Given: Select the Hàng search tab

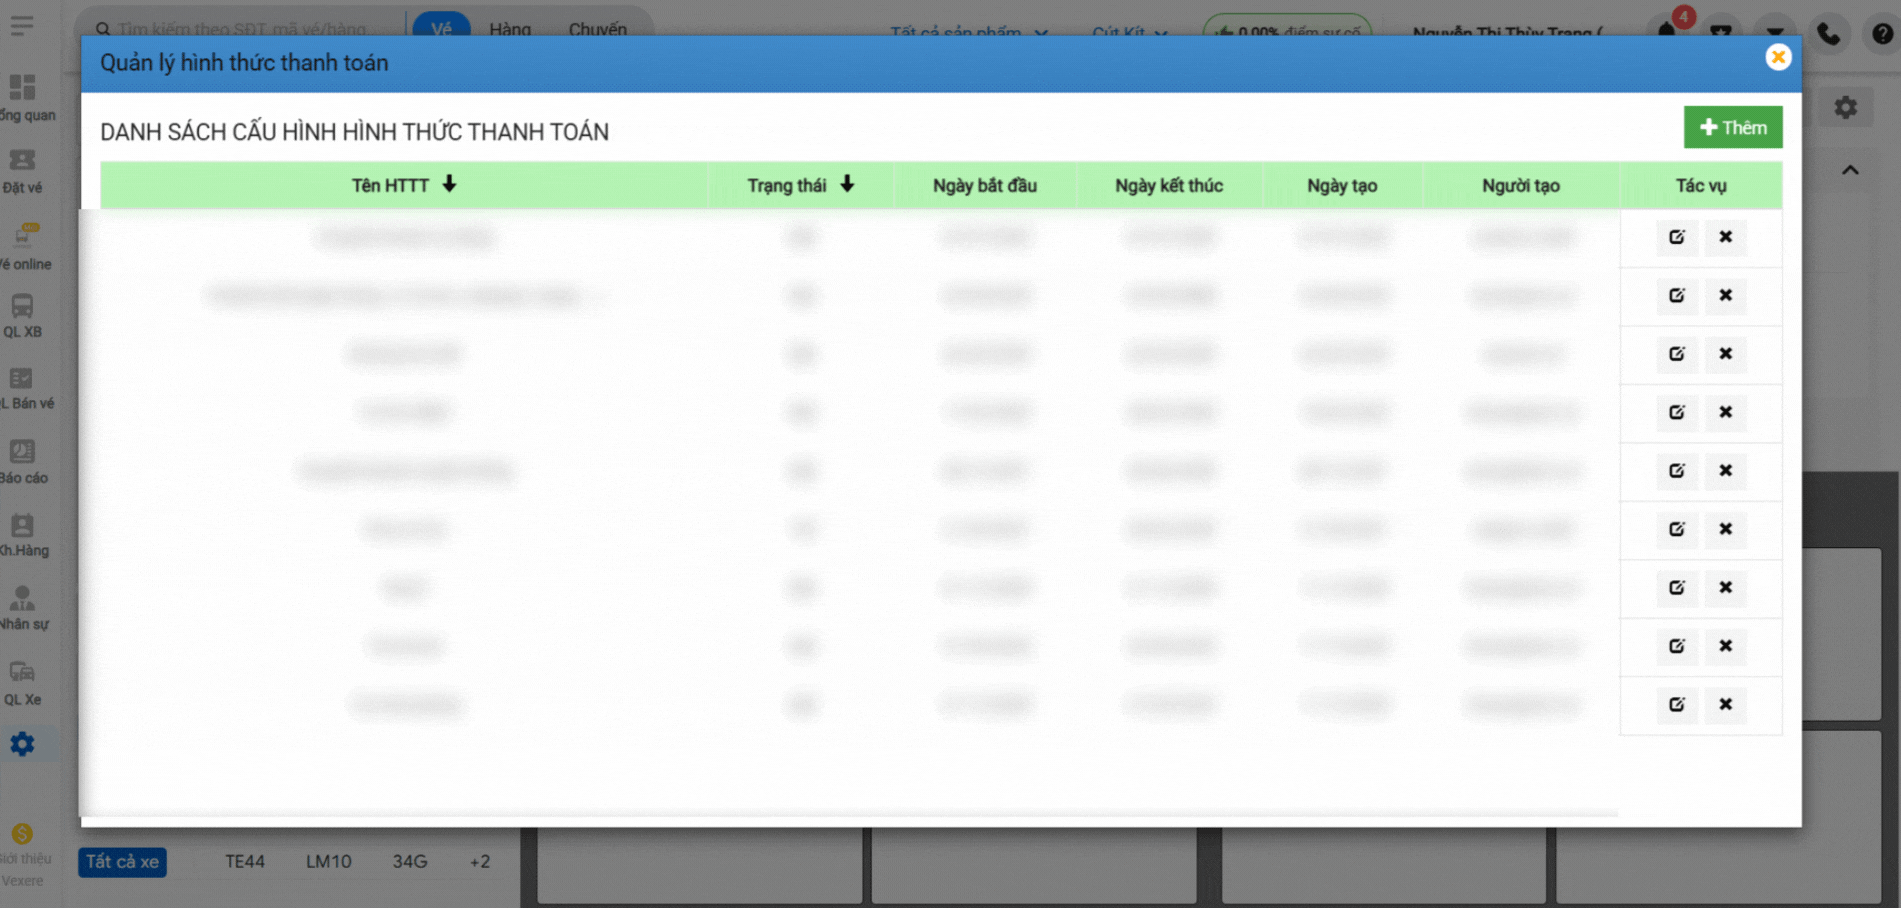Looking at the screenshot, I should [x=510, y=29].
